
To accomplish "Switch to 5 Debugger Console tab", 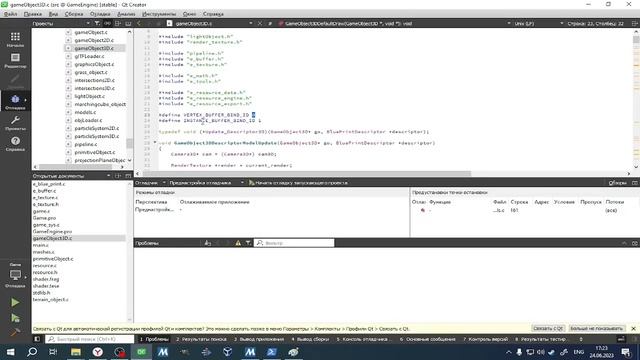I will [x=364, y=339].
